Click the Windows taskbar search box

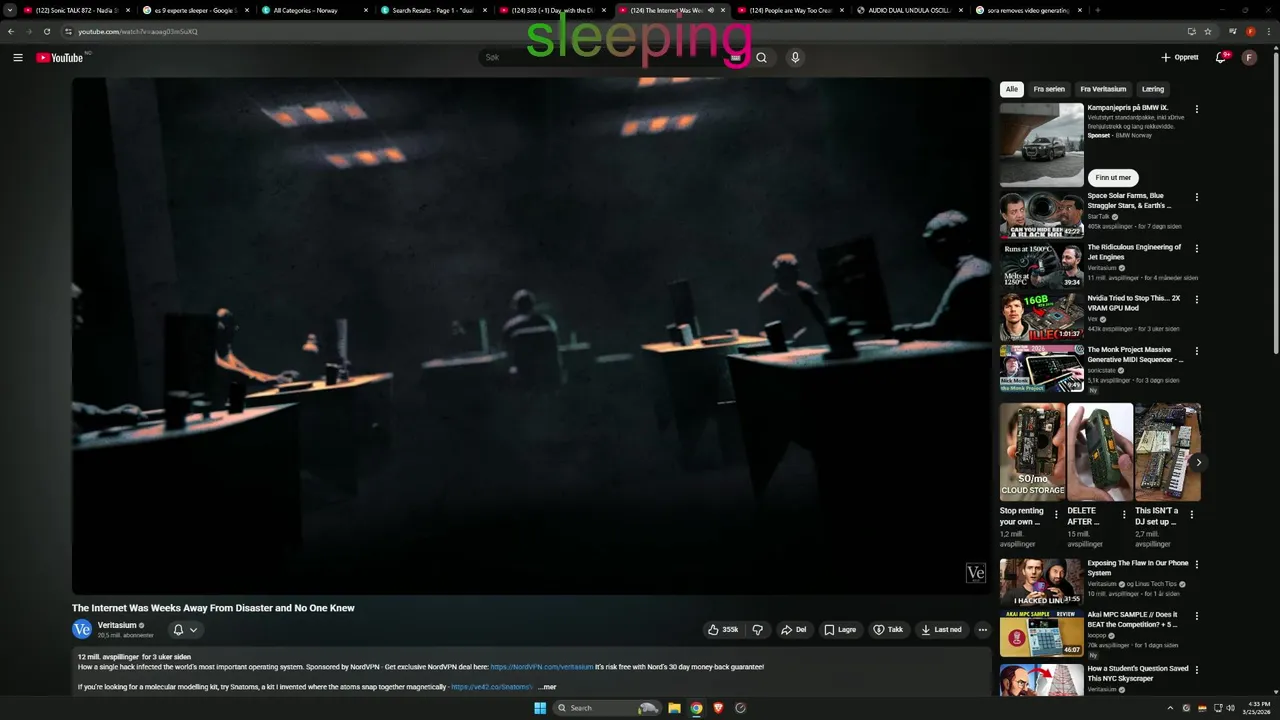click(606, 708)
